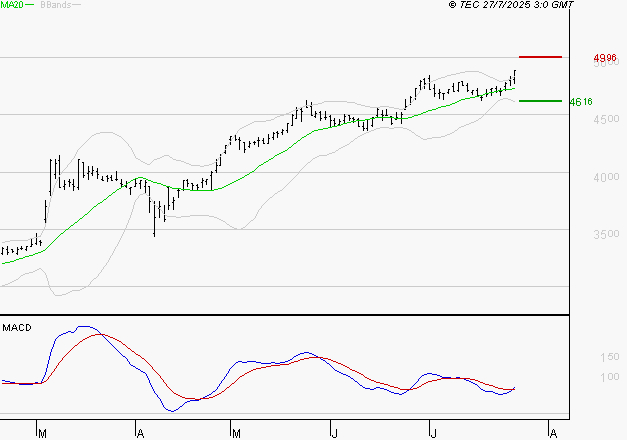
Task: Click the TEC 27/7/2025 copyright text
Action: (x=511, y=5)
